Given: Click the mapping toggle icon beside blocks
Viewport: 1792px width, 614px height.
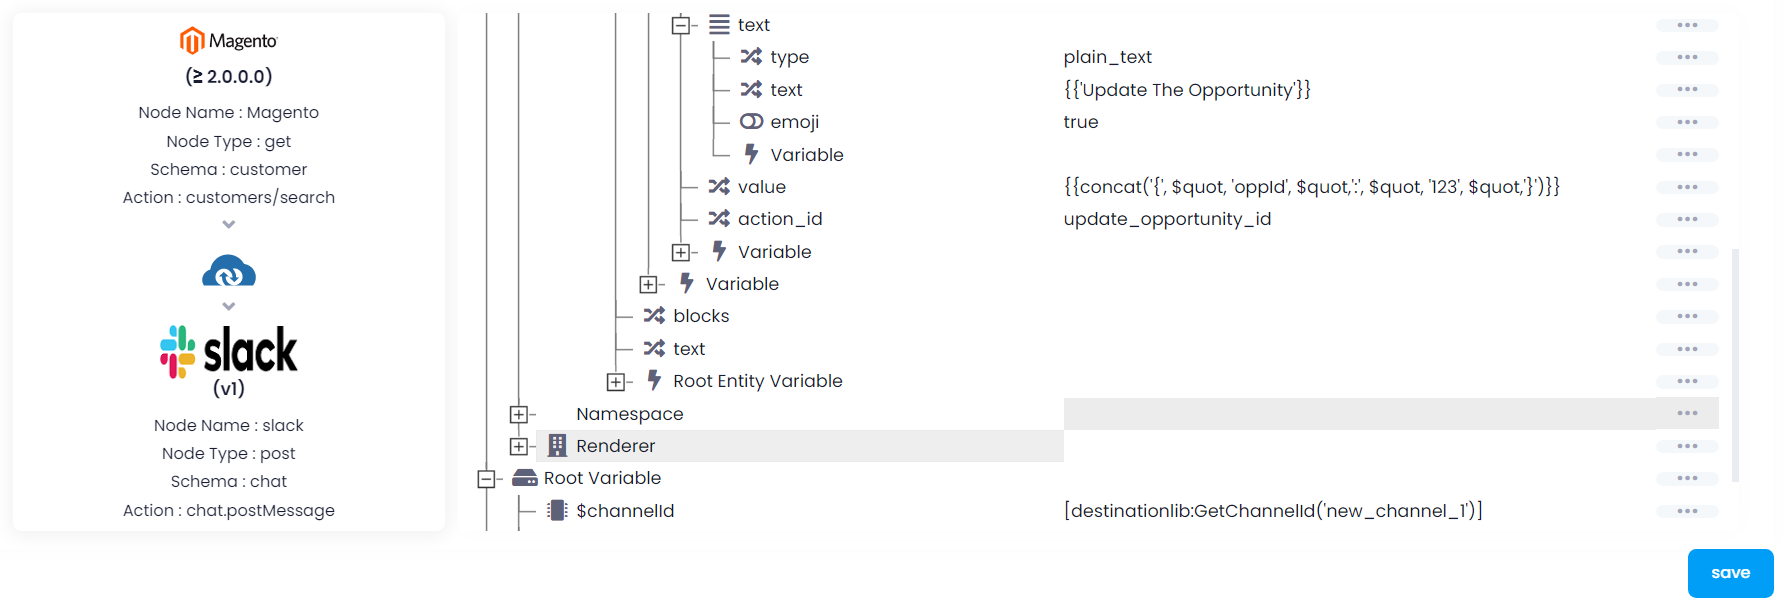Looking at the screenshot, I should 655,315.
